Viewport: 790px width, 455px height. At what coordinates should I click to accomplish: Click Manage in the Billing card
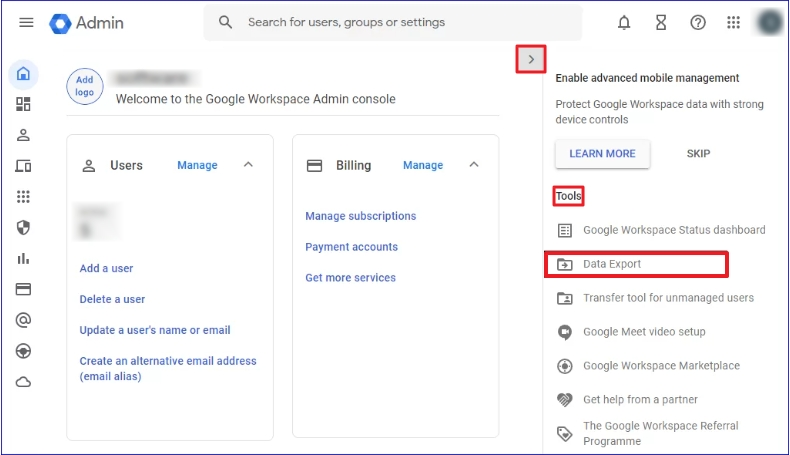(x=423, y=165)
